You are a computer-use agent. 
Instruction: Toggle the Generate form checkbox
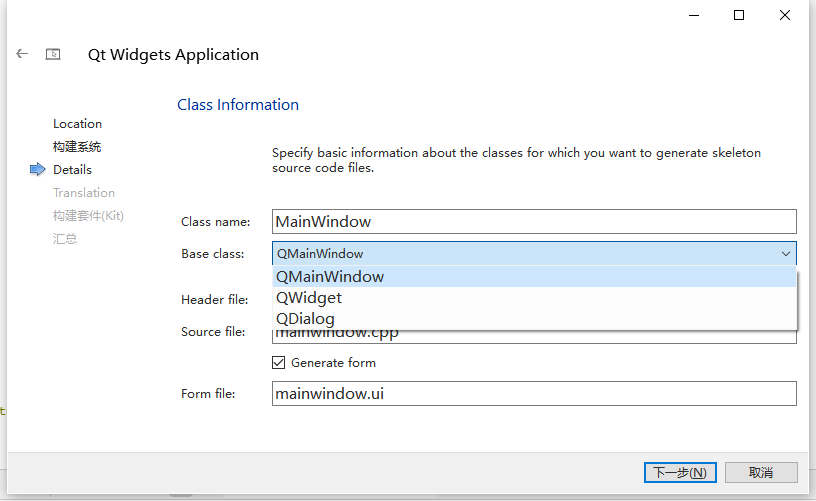click(x=278, y=363)
